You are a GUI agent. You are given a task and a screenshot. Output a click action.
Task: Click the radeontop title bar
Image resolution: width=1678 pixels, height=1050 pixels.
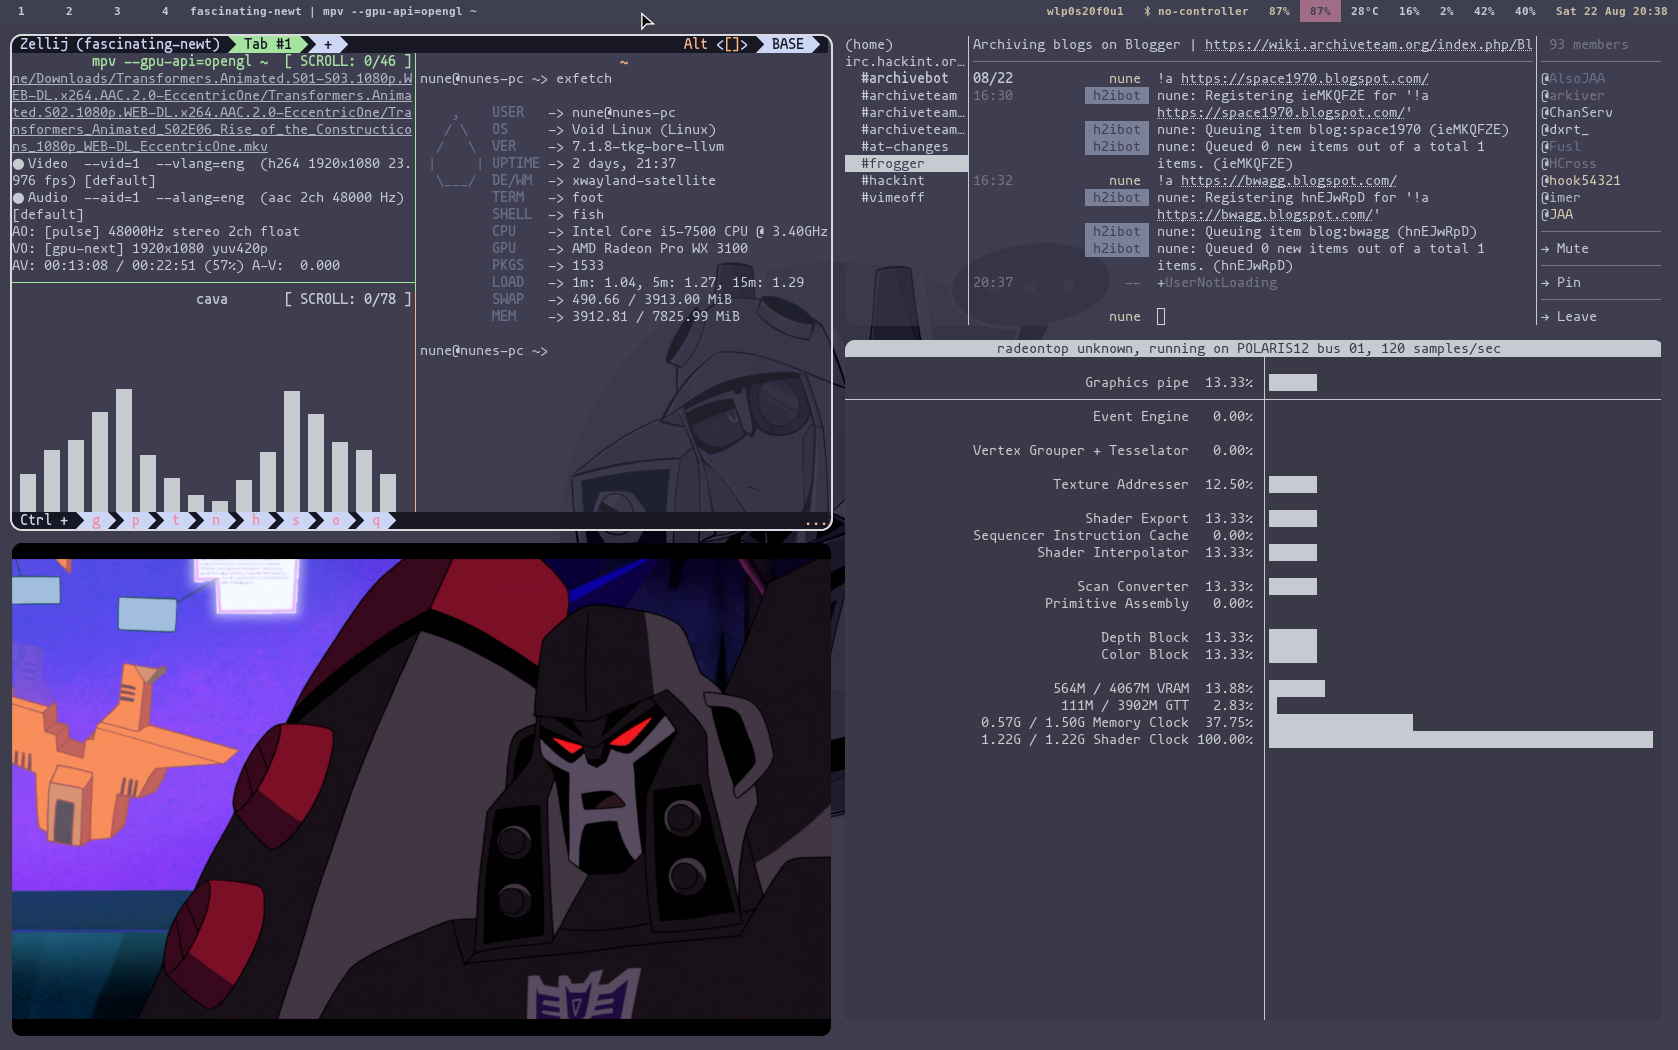1253,348
